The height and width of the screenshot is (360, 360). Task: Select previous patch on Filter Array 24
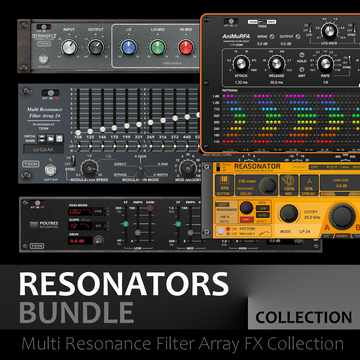coord(42,136)
